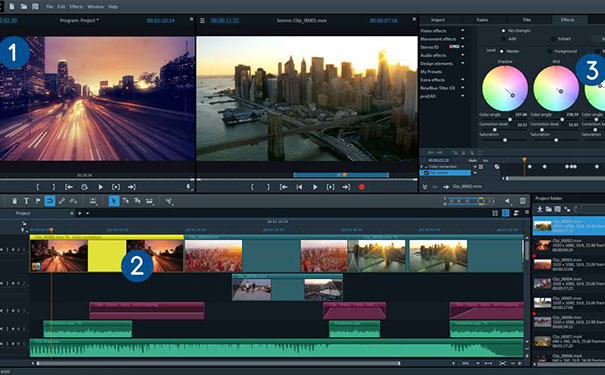Click the split scissors icon in timeline toolbar
The image size is (605, 375).
pos(169,201)
